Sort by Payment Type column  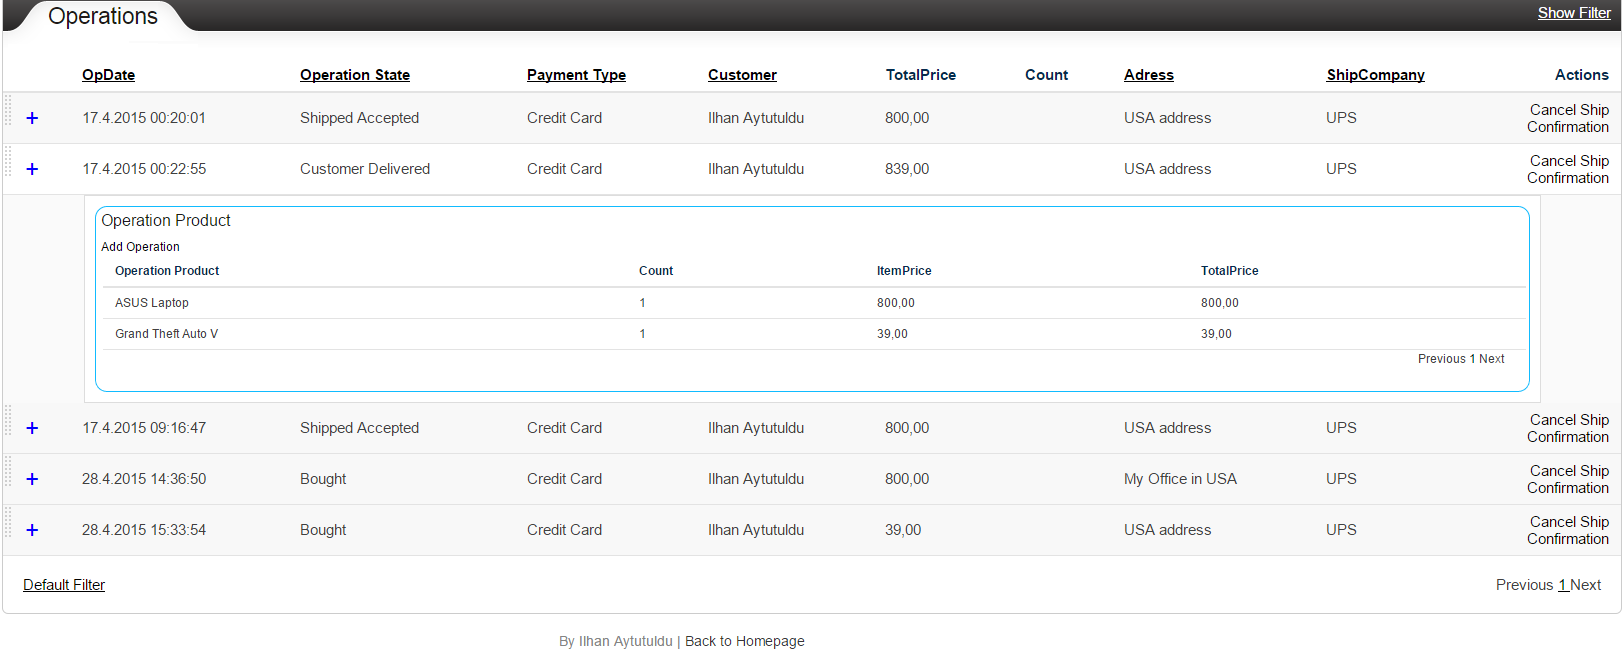576,75
